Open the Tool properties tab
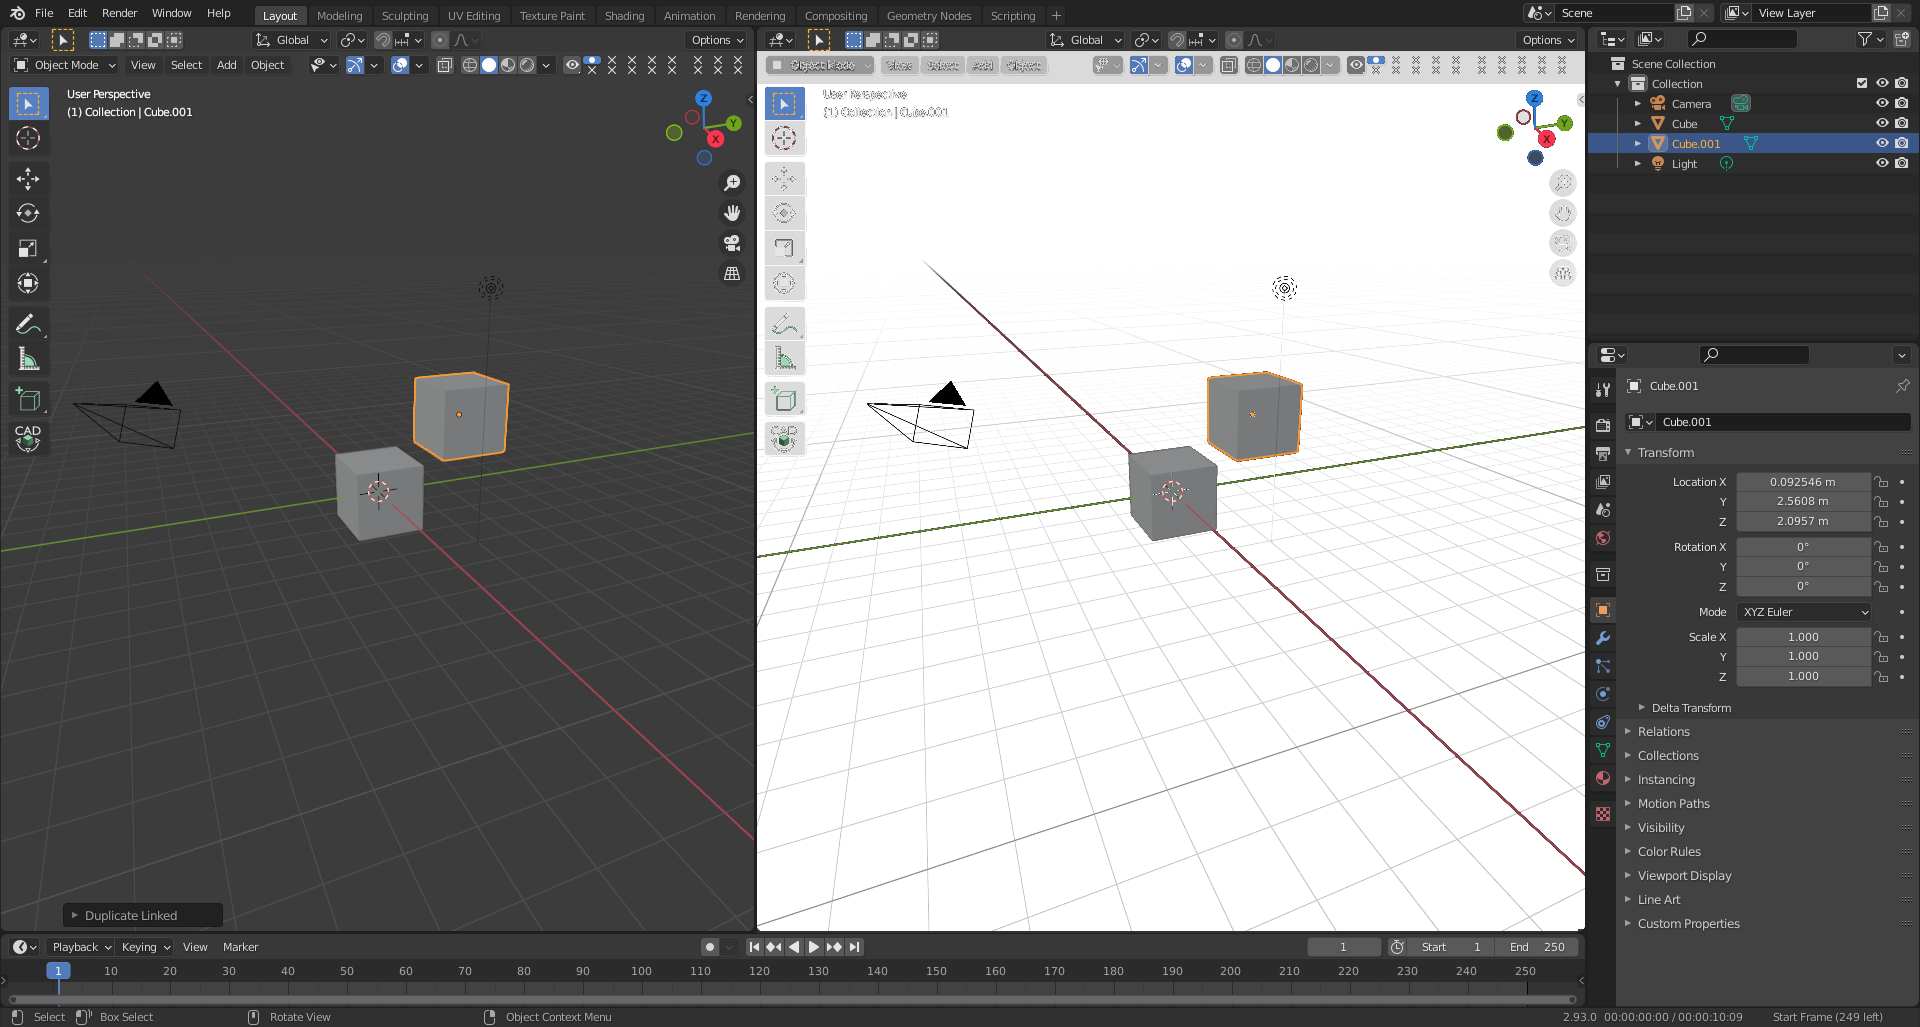1920x1027 pixels. click(x=1603, y=390)
